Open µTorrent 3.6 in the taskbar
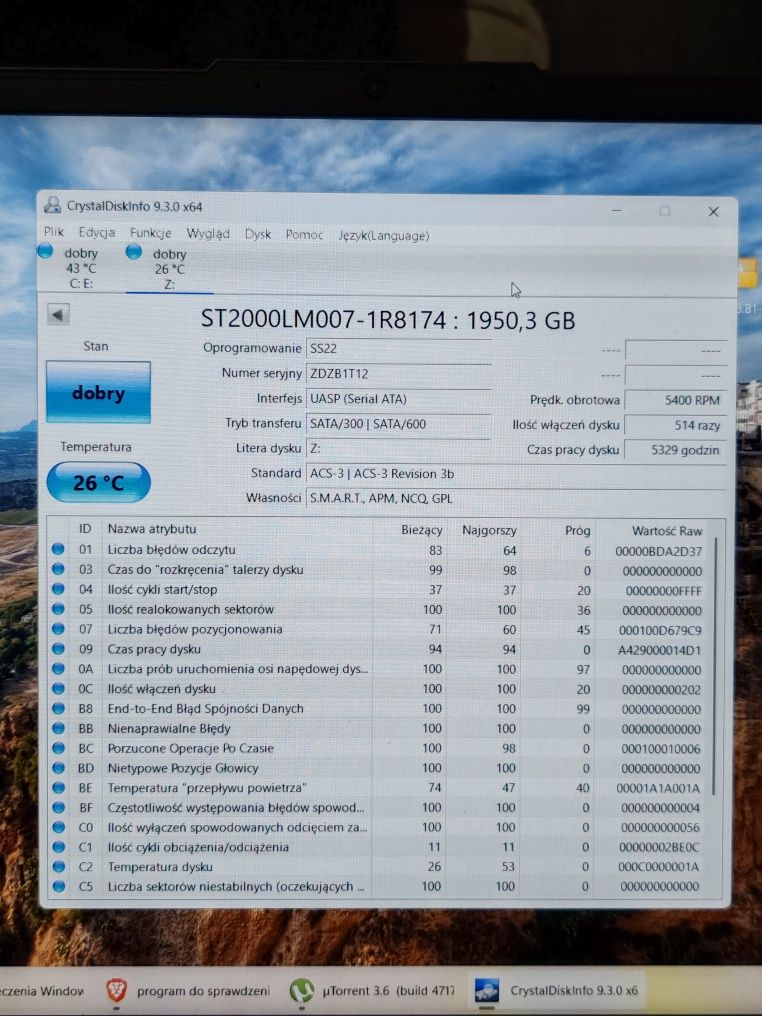This screenshot has height=1016, width=762. click(372, 991)
